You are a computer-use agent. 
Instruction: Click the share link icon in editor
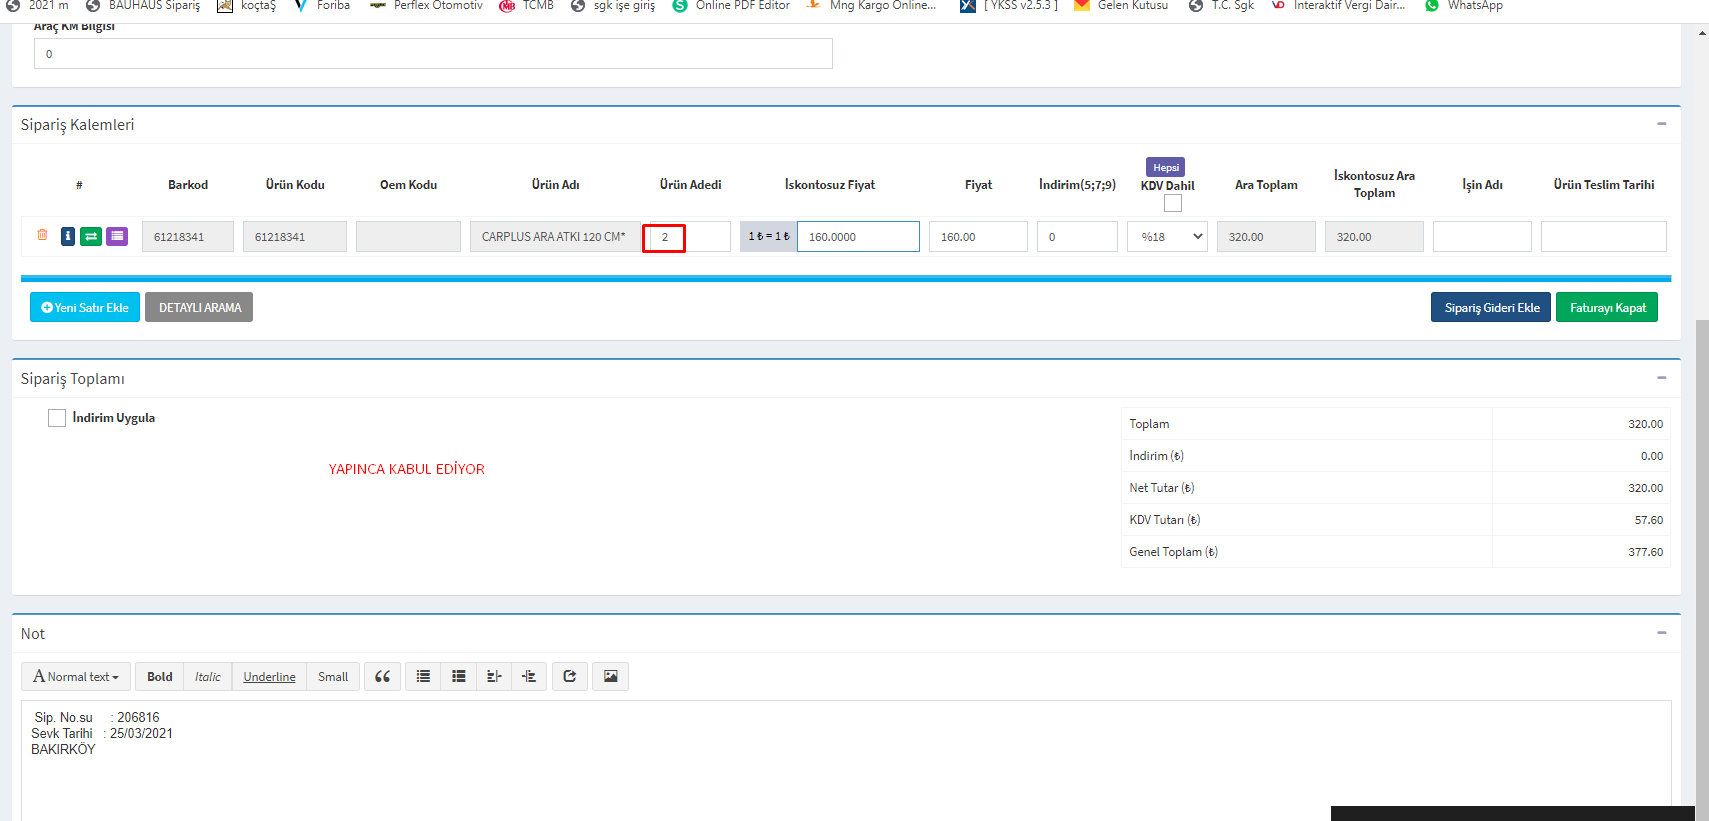tap(570, 677)
